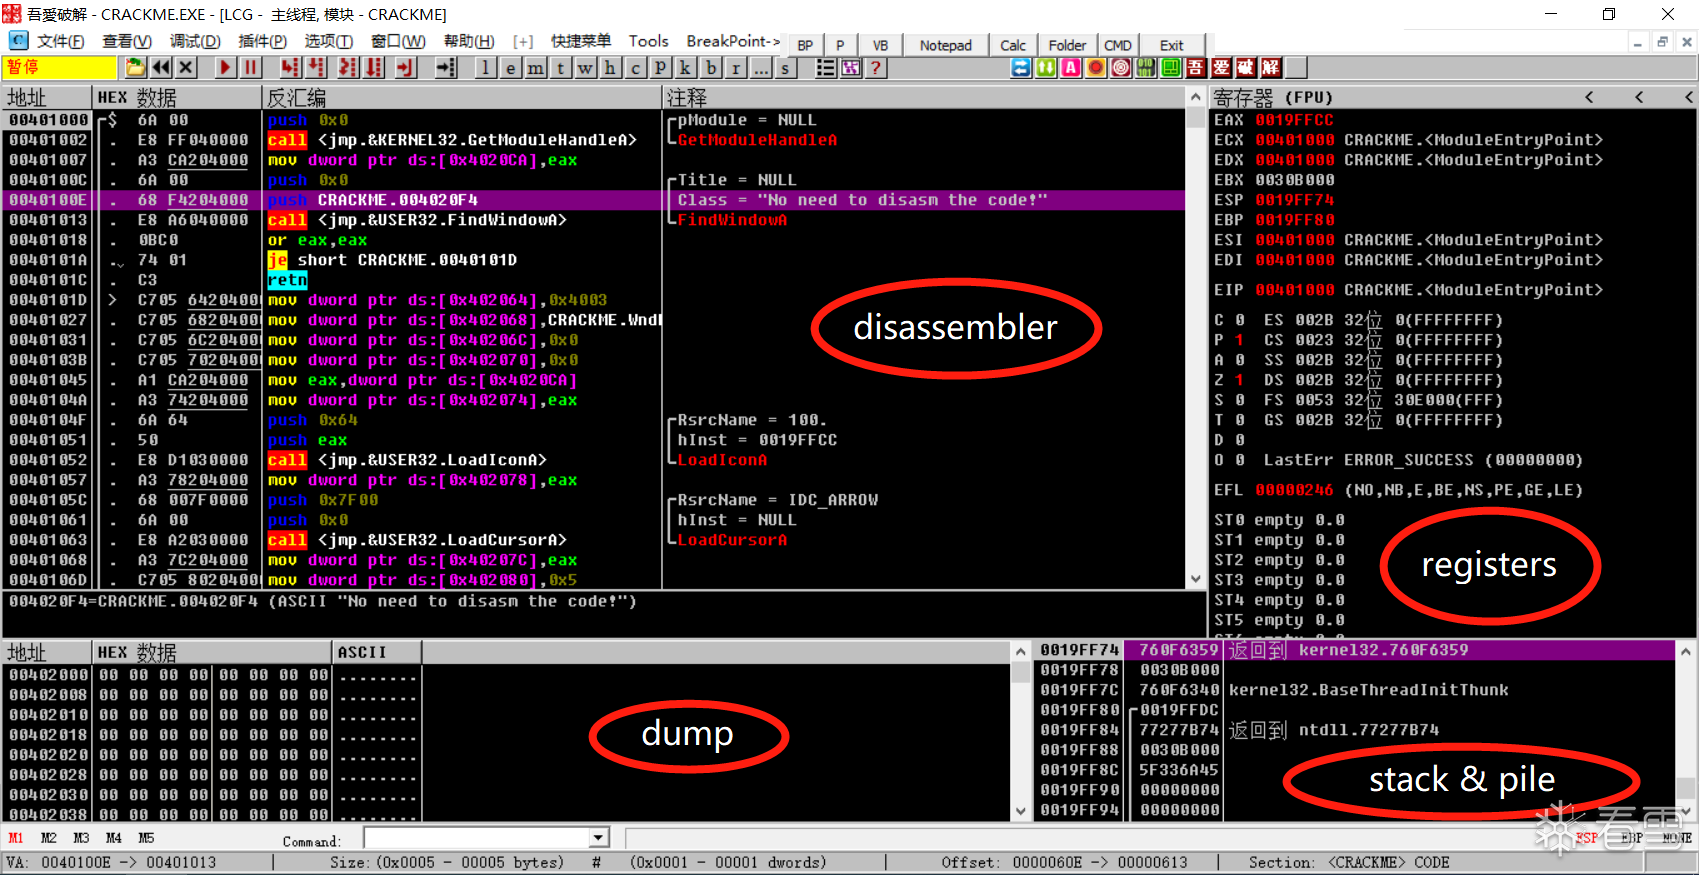Image resolution: width=1699 pixels, height=875 pixels.
Task: Open the 调试(D) menu
Action: pos(195,41)
